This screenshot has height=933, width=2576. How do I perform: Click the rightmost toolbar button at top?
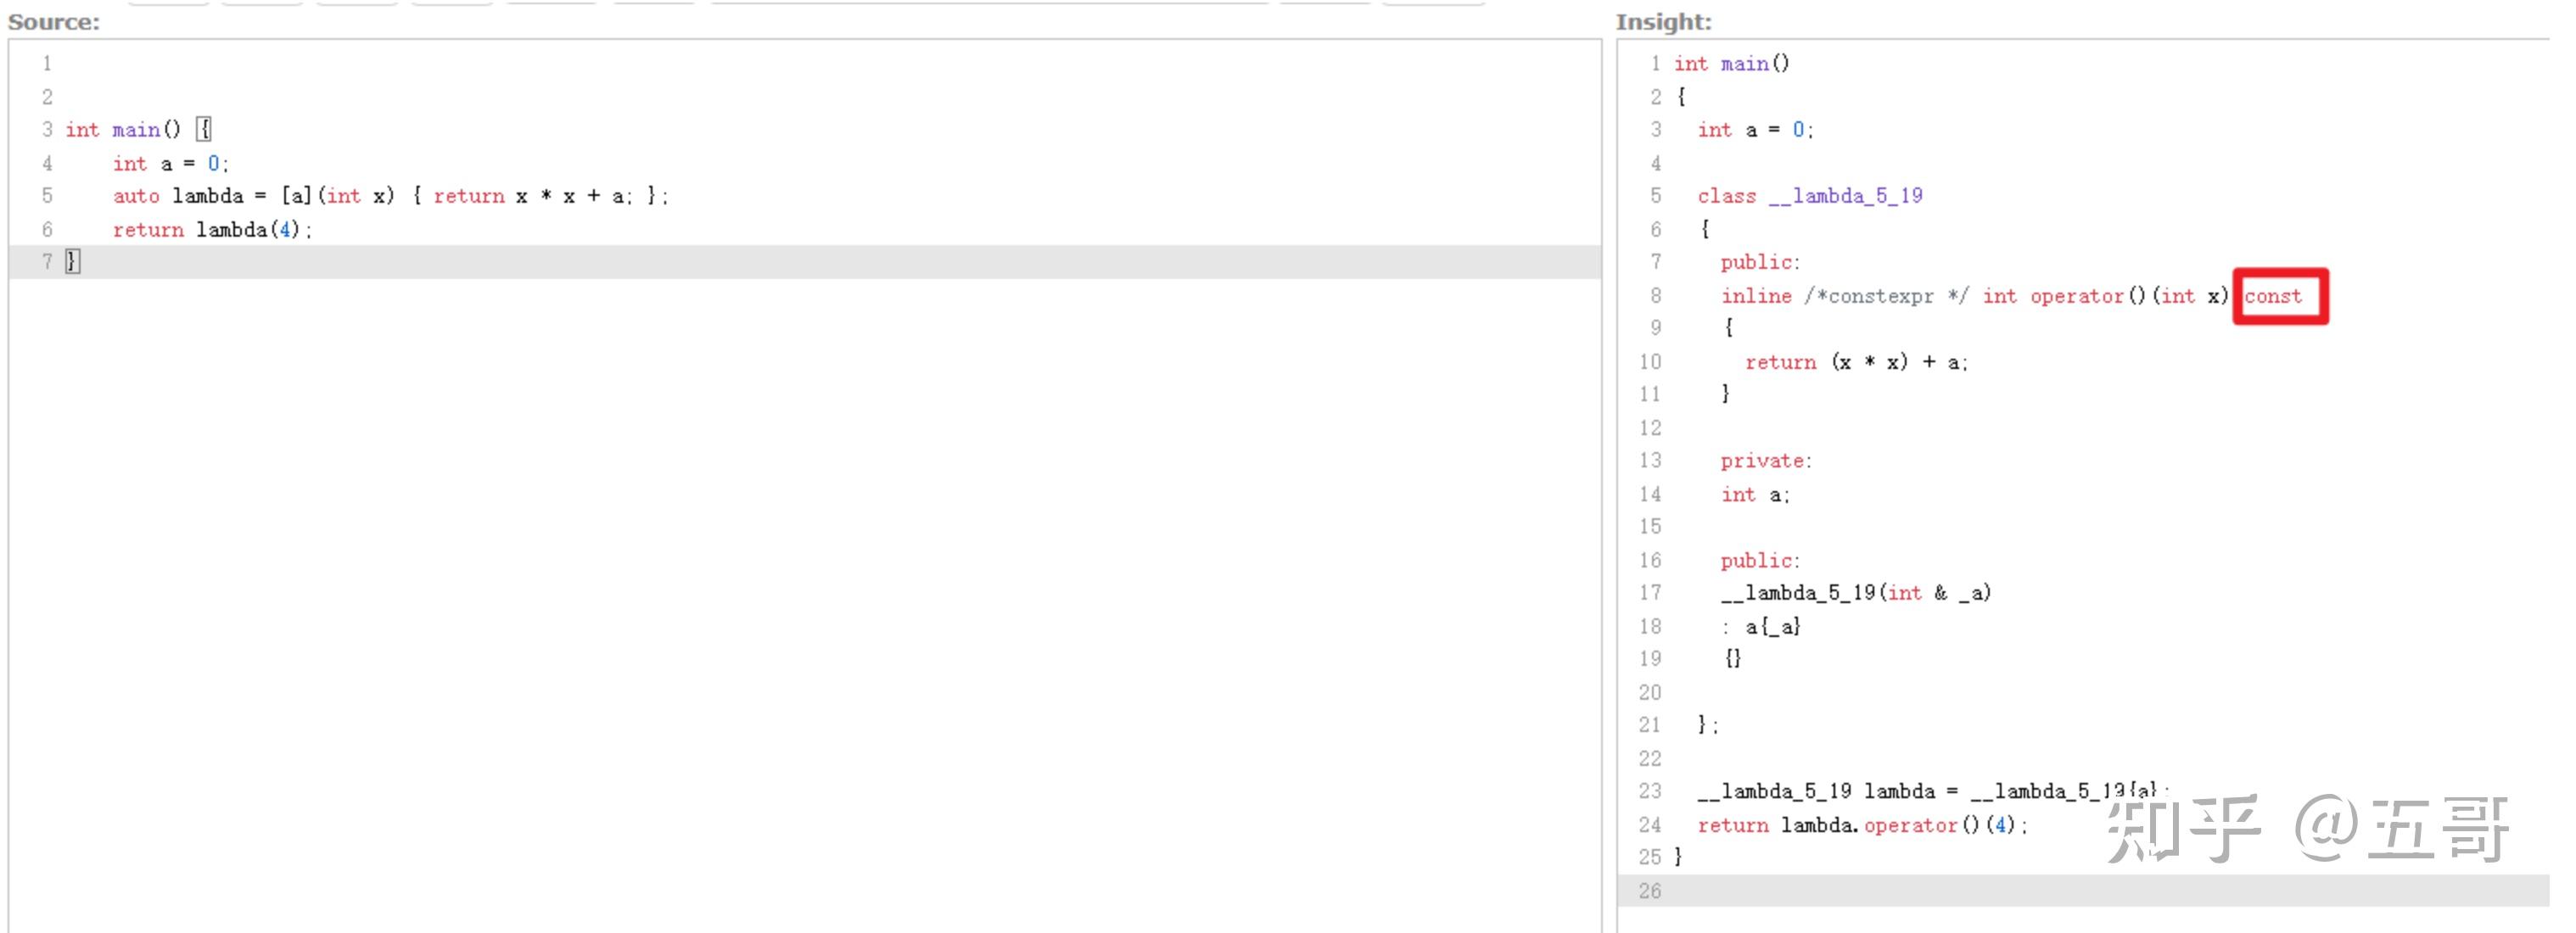[1434, 3]
